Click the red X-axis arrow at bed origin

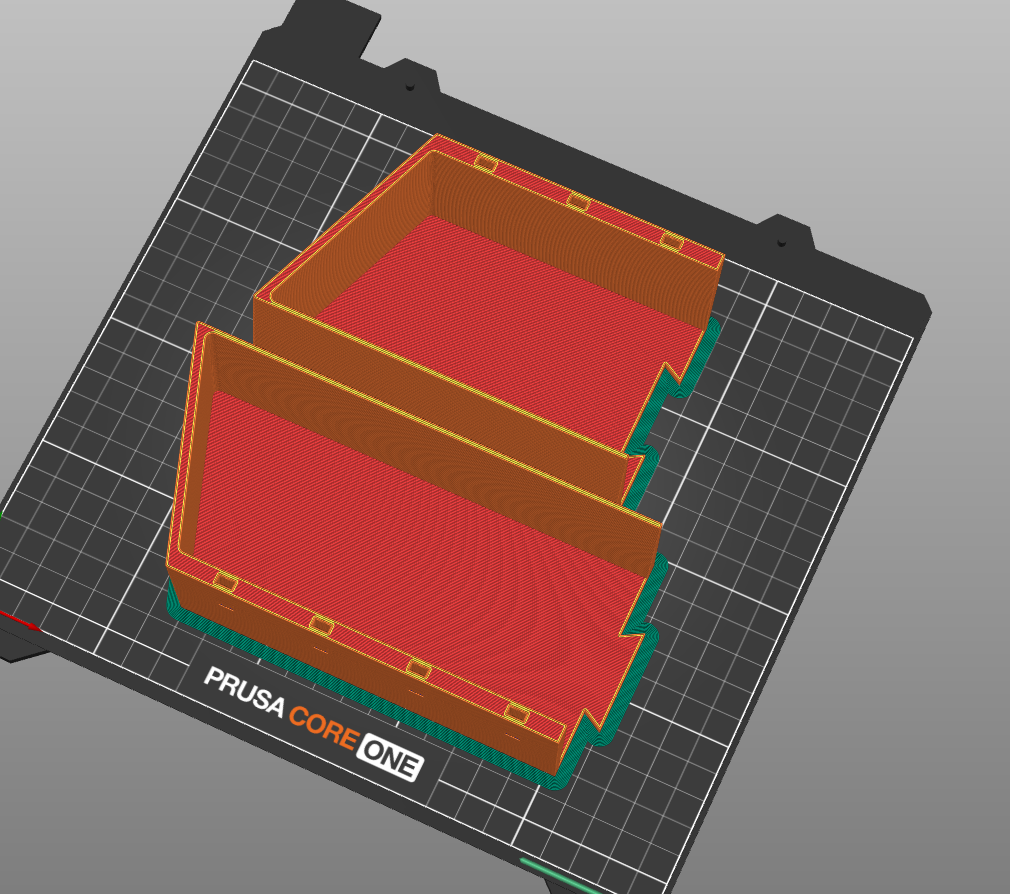click(19, 621)
